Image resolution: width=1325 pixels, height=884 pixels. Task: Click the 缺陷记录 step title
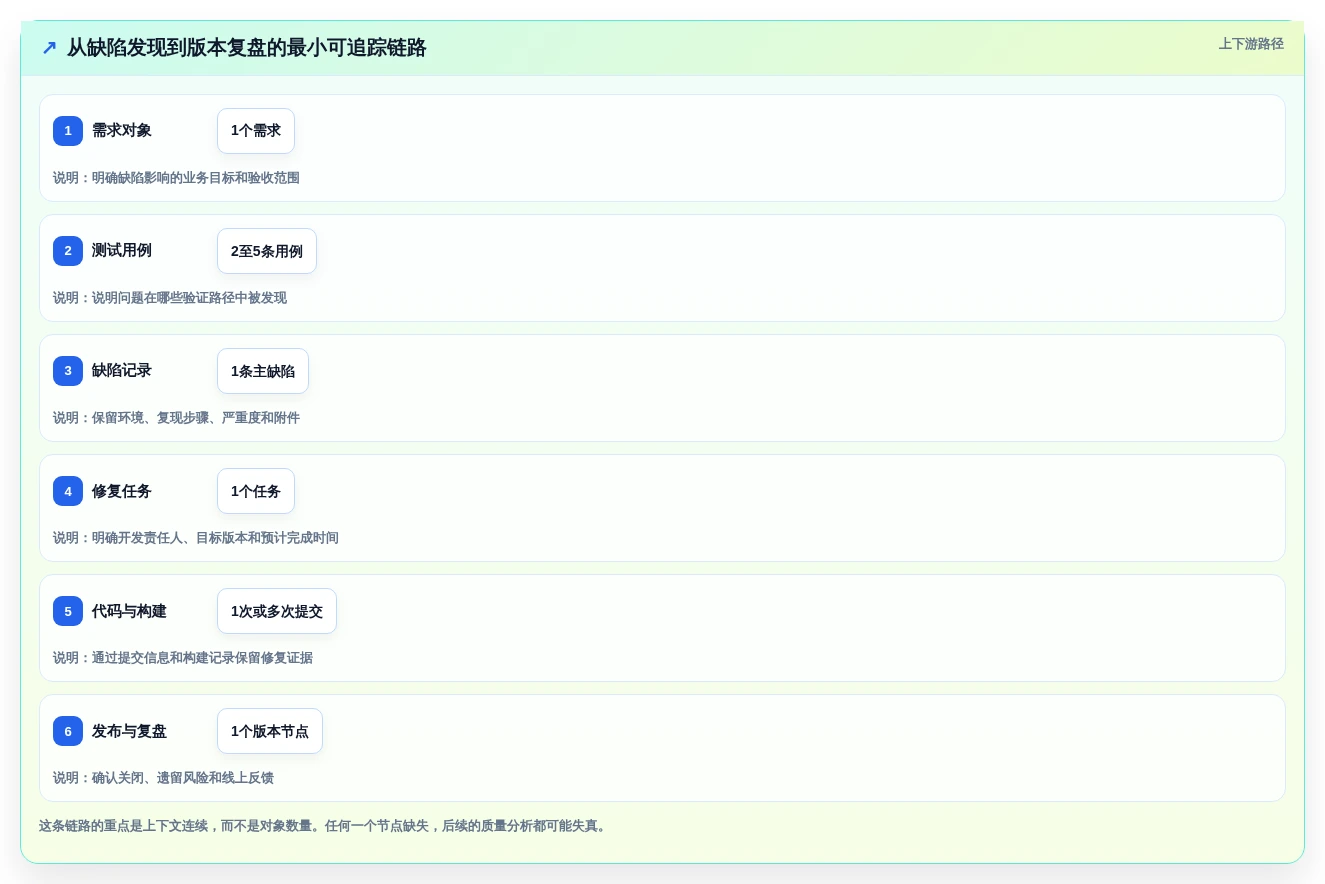click(122, 371)
